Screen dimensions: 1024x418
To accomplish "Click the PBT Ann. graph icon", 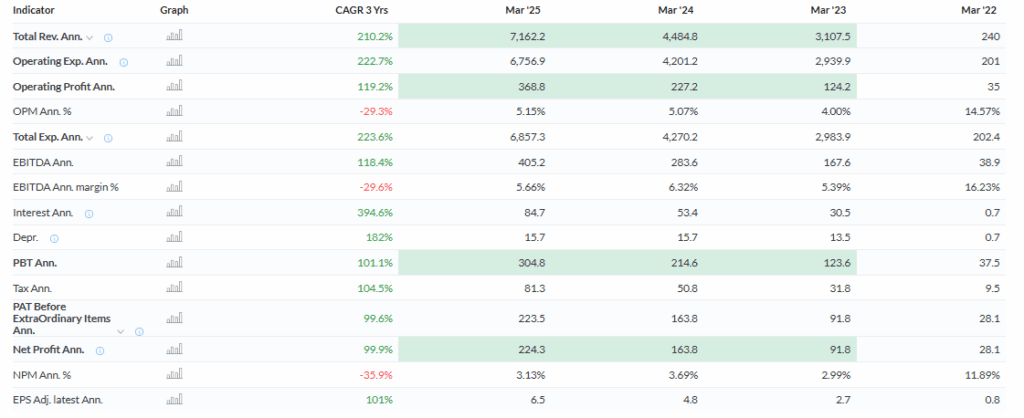I will click(x=174, y=263).
